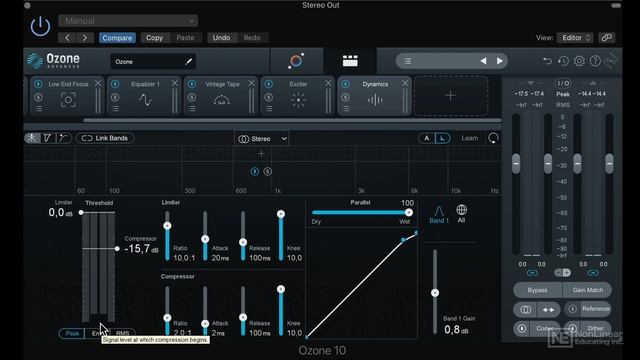Remove the Vintage Tape module
The width and height of the screenshot is (640, 360).
coord(251,83)
